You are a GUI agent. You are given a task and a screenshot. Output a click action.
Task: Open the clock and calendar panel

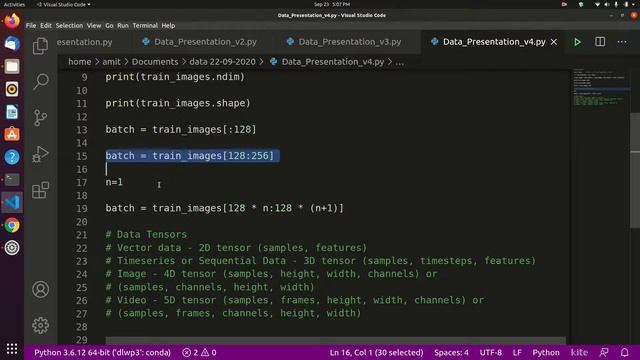coord(331,4)
